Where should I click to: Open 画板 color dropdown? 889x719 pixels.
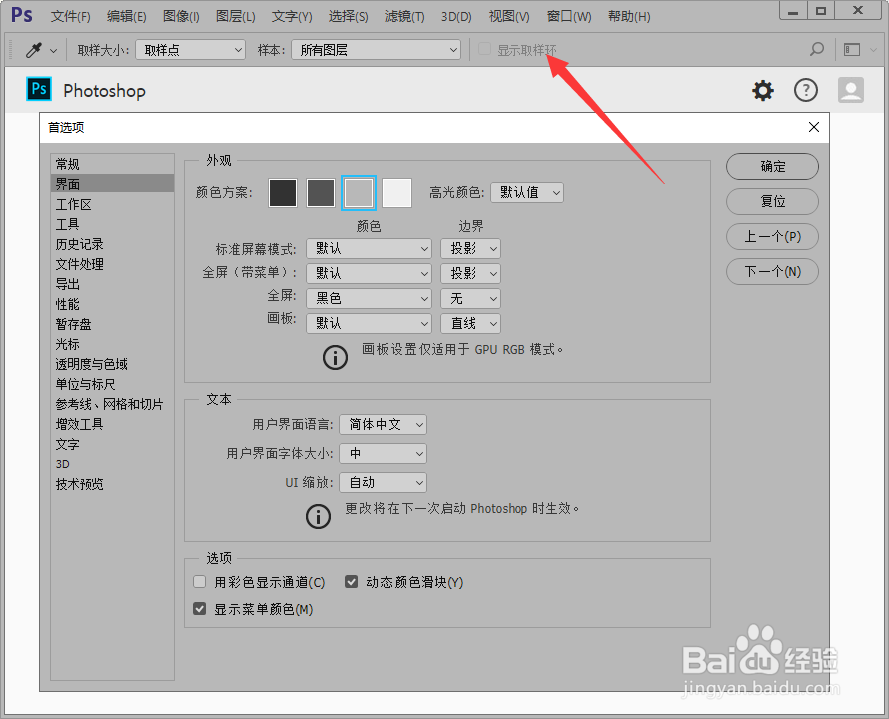(x=369, y=323)
